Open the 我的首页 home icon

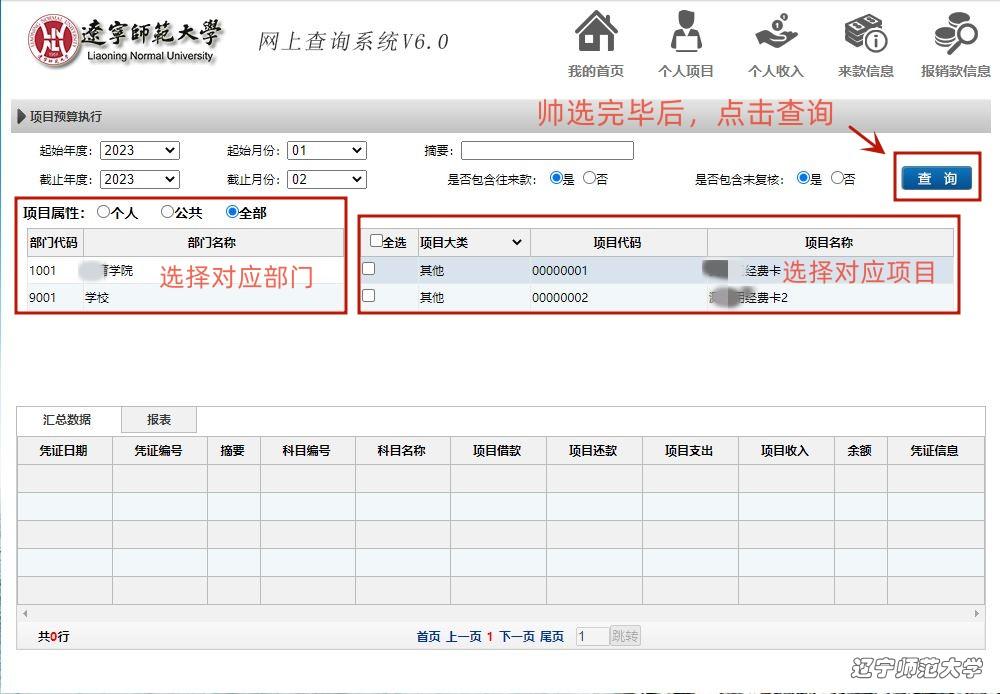click(596, 33)
